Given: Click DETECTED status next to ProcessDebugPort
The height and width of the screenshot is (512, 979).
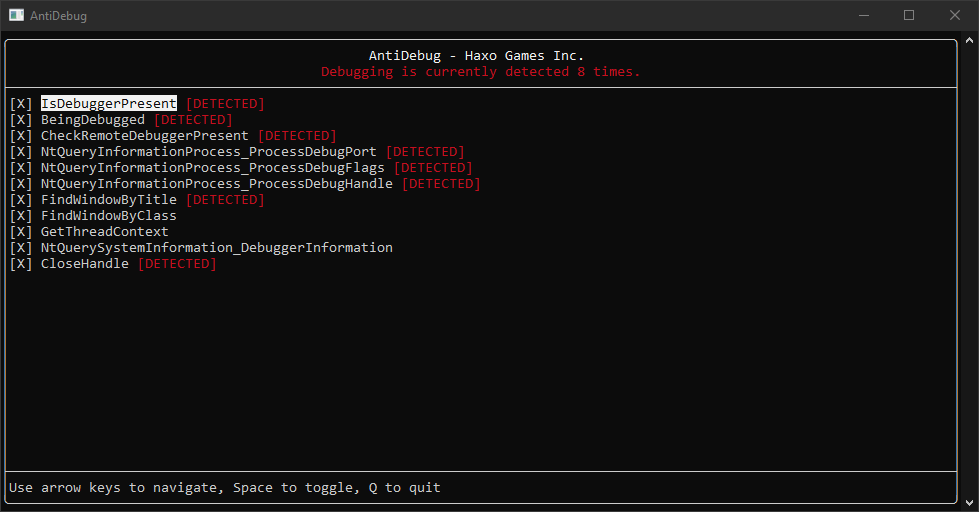Looking at the screenshot, I should pyautogui.click(x=425, y=152).
